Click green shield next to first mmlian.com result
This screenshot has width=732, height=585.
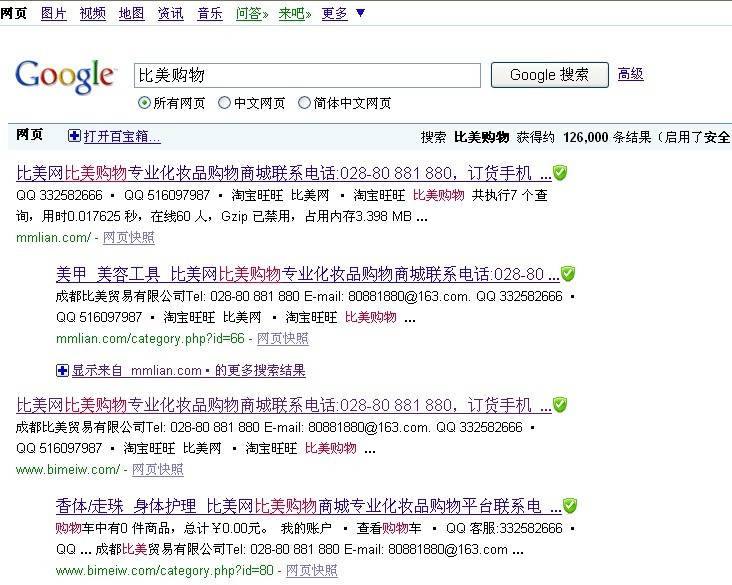(560, 173)
